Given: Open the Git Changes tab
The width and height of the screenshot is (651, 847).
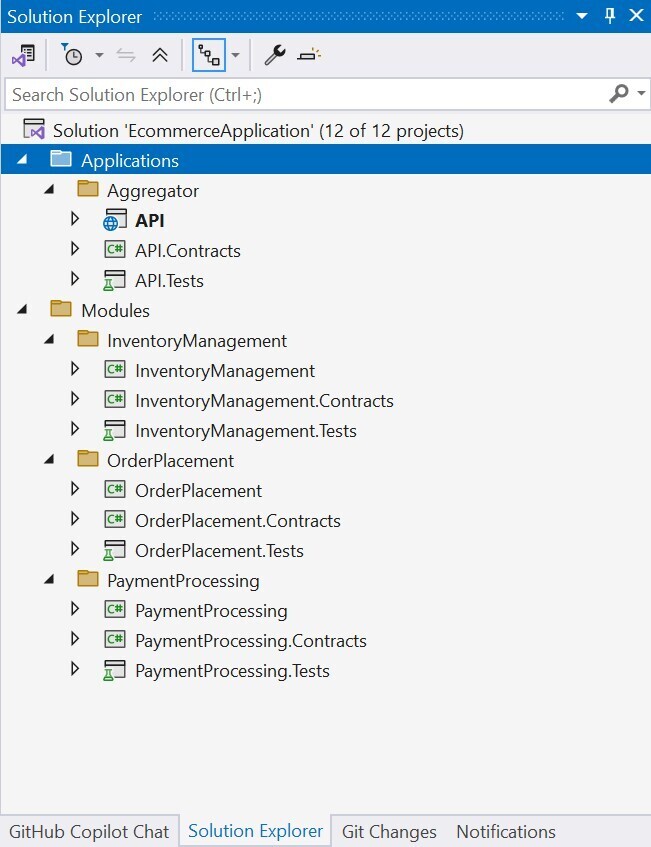Looking at the screenshot, I should pyautogui.click(x=389, y=831).
